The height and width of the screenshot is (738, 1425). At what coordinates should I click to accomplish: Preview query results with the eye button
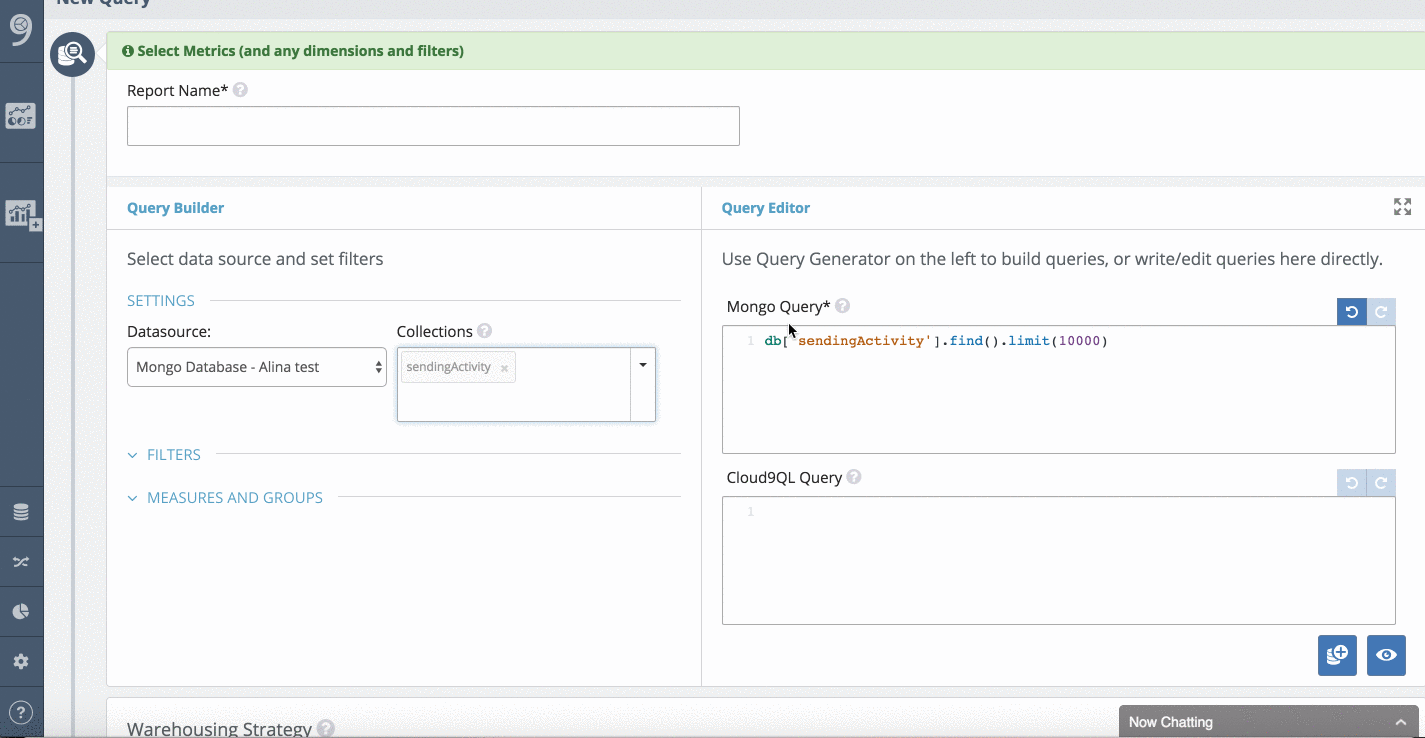click(1386, 655)
